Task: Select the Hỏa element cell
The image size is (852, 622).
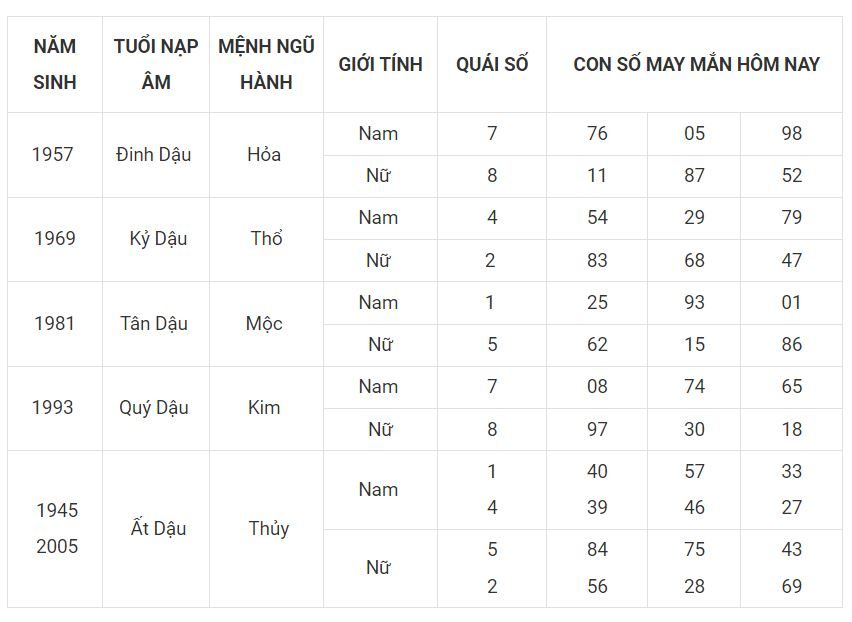Action: pos(264,155)
